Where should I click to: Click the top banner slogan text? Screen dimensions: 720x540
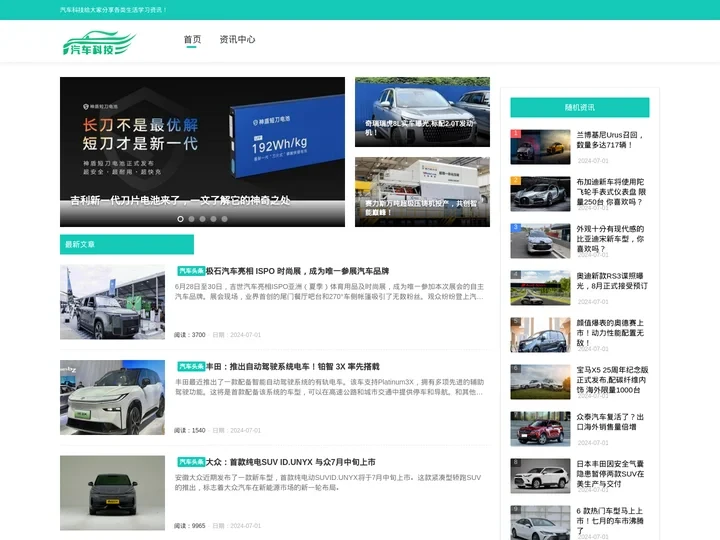pyautogui.click(x=113, y=10)
